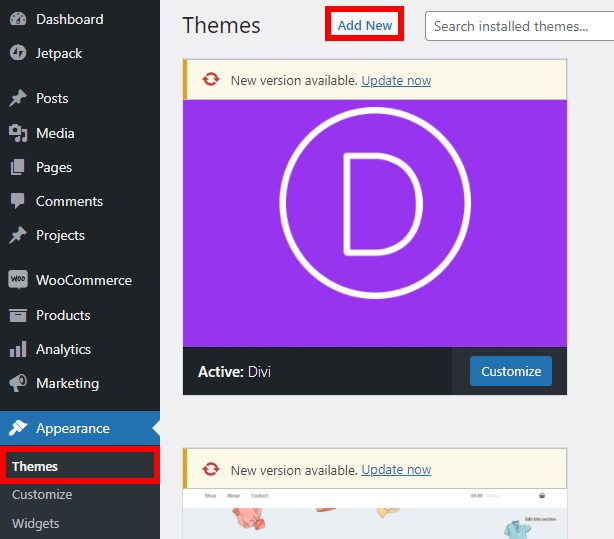Open the Analytics menu
This screenshot has width=614, height=539.
[x=80, y=349]
